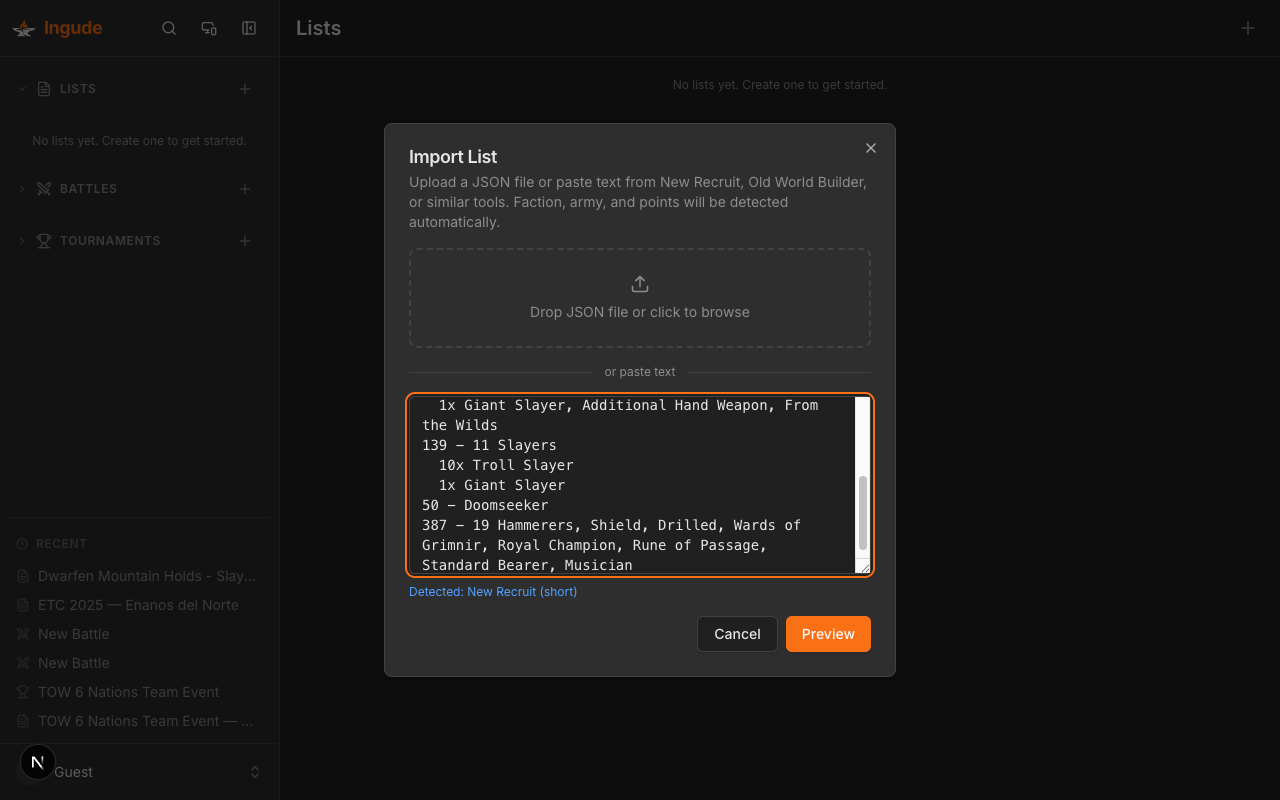Click the upload icon in the drop zone
Screen dimensions: 1280x800
click(x=639, y=283)
